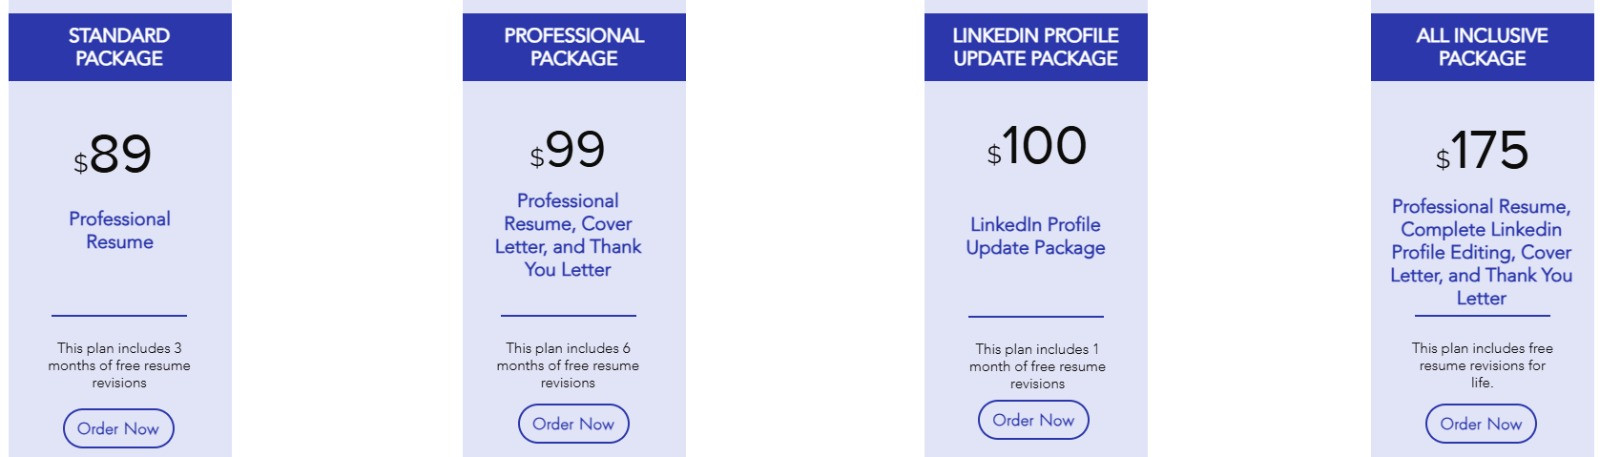Click the "LinkedIn Profile Update Package" description text
This screenshot has height=457, width=1600.
[x=1036, y=236]
